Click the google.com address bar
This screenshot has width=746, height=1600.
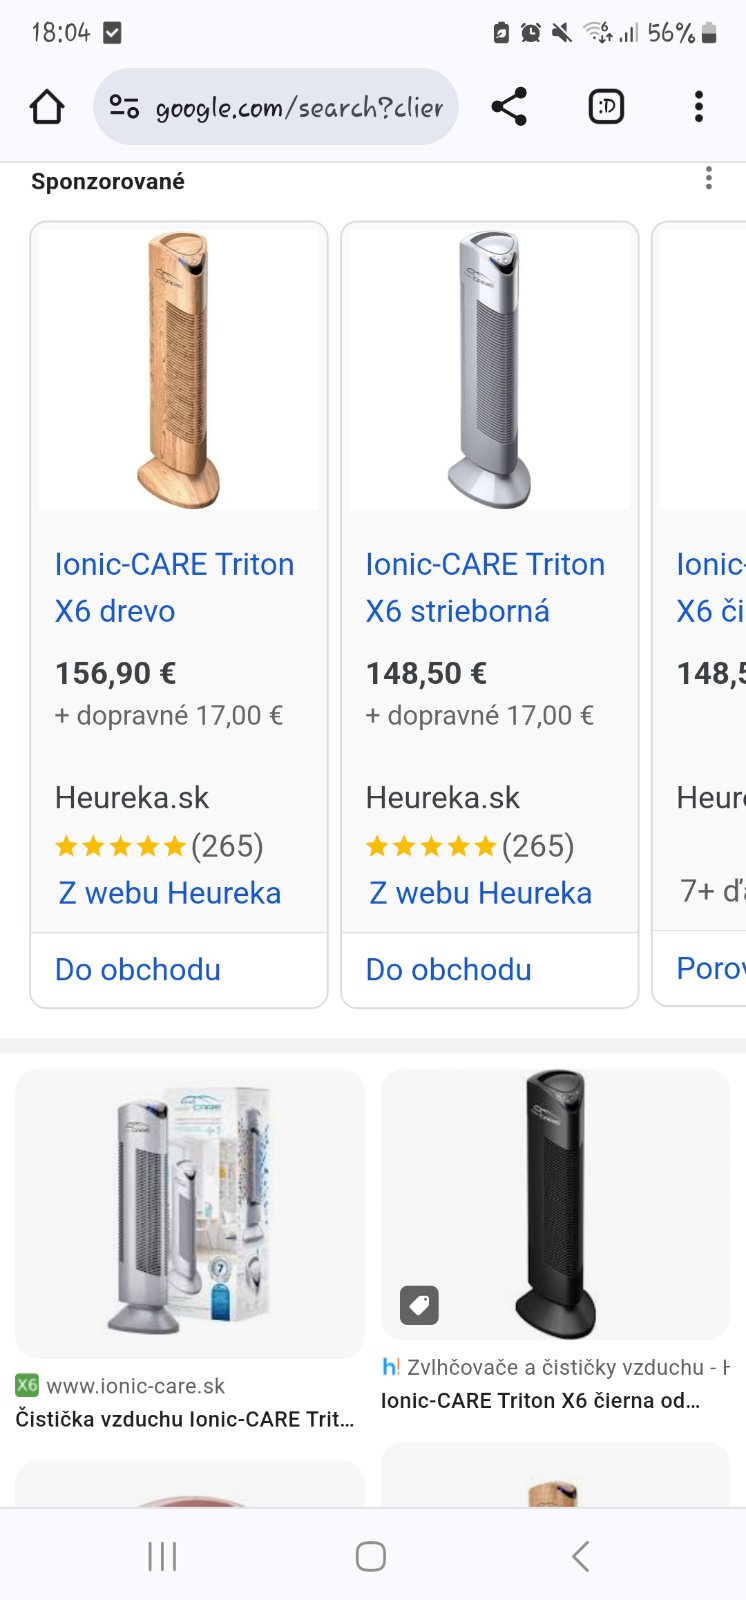(298, 107)
